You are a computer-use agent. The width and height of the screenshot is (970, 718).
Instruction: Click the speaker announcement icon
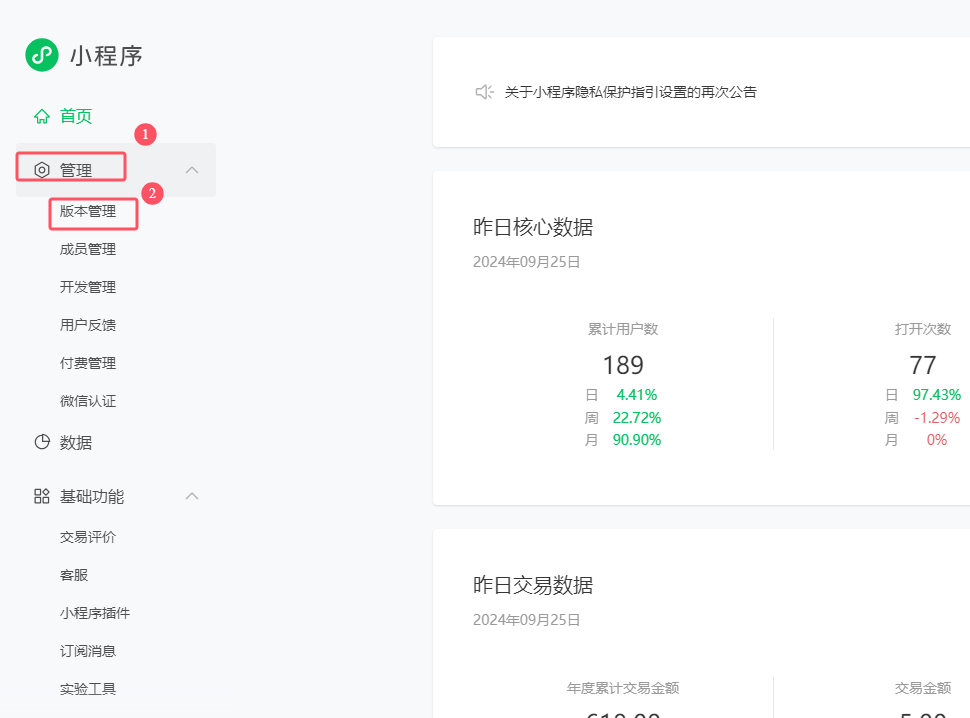484,92
